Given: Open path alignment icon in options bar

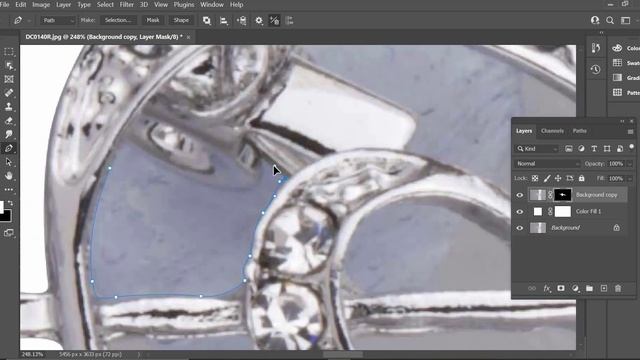Looking at the screenshot, I should 224,20.
